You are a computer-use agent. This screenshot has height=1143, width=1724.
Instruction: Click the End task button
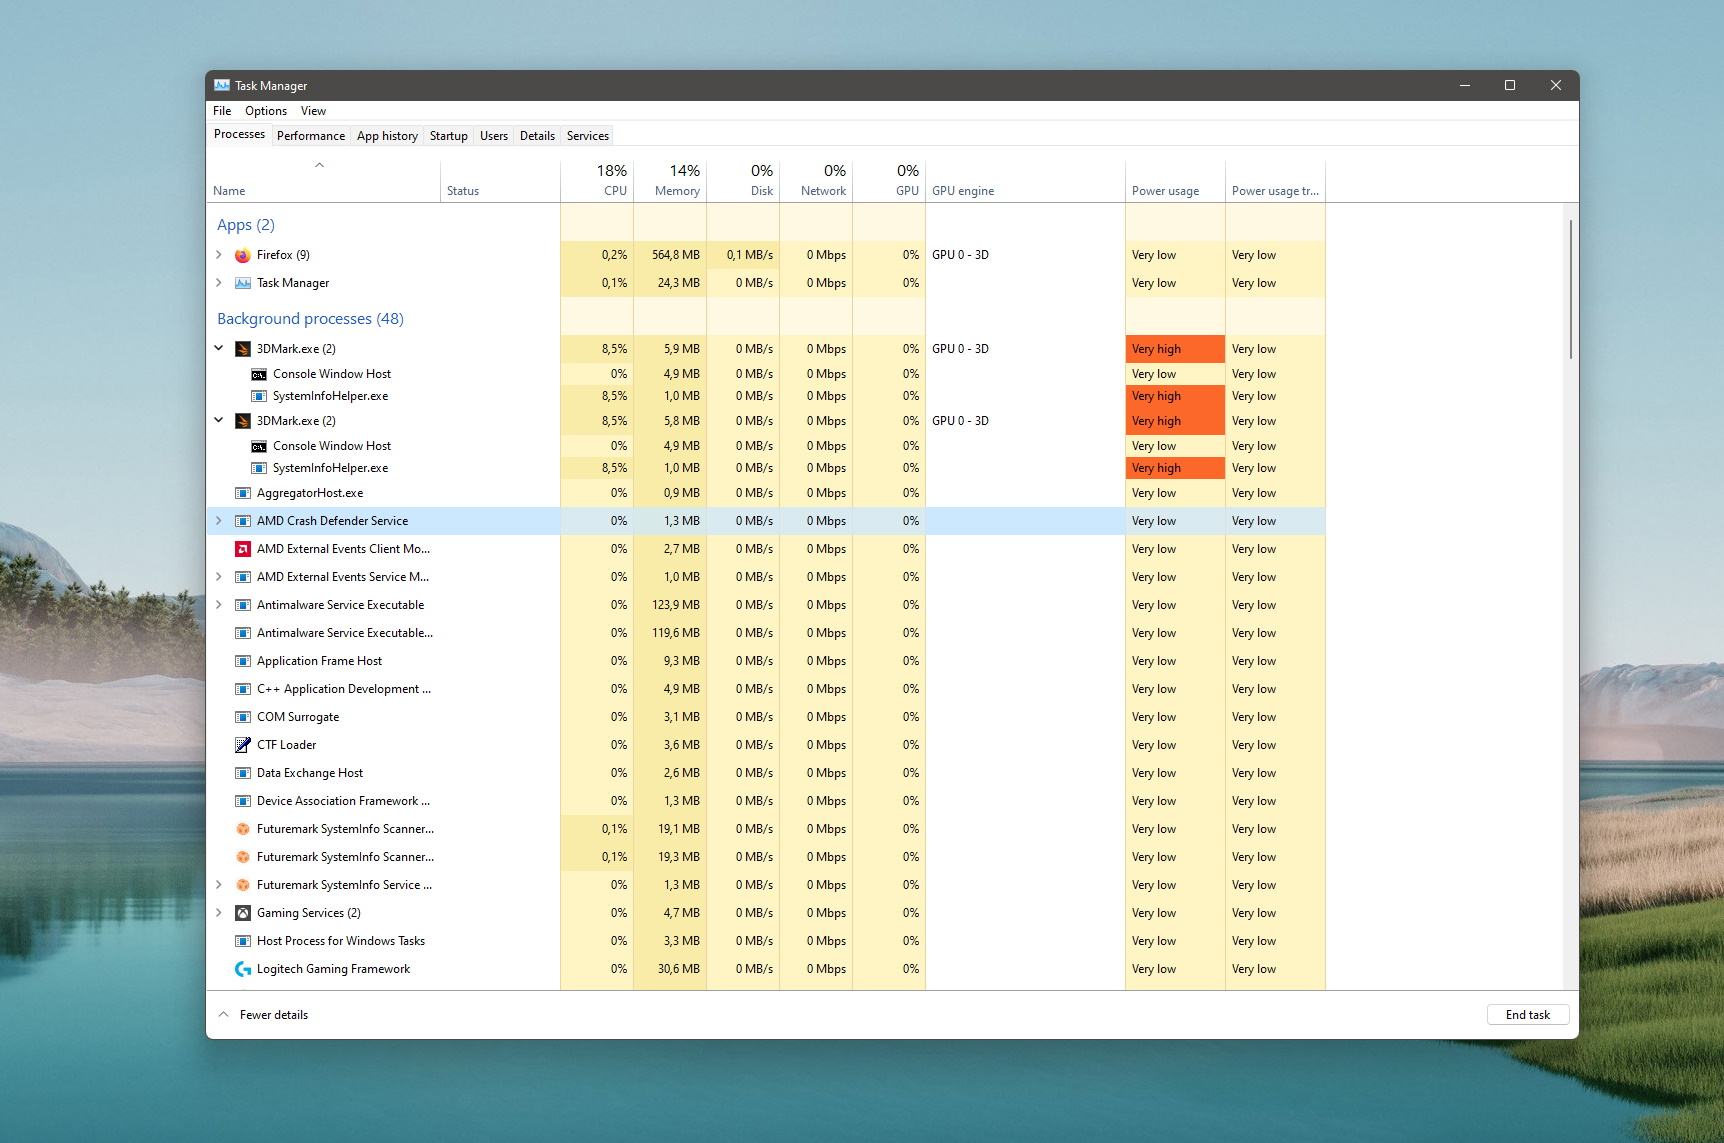coord(1528,1014)
